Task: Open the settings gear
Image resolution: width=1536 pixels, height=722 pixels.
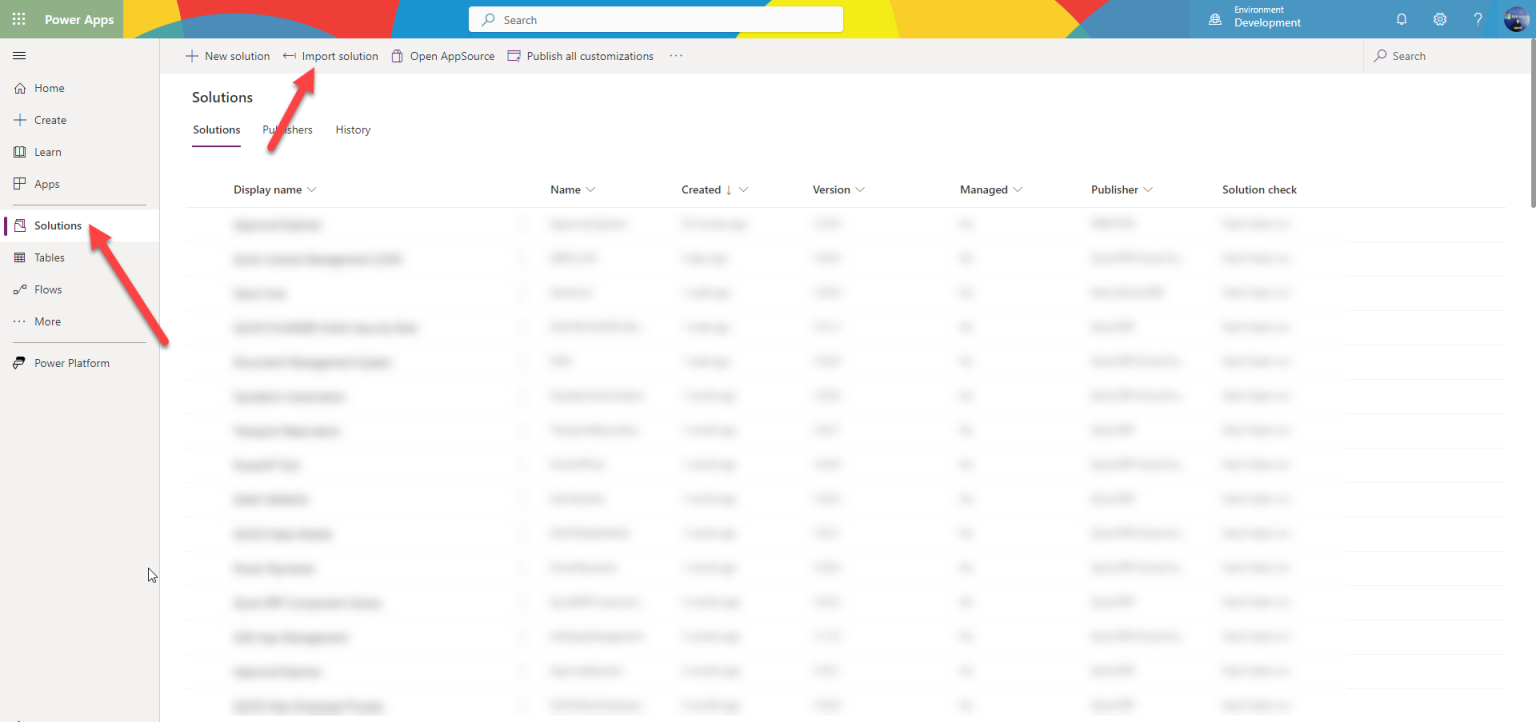Action: (x=1440, y=19)
